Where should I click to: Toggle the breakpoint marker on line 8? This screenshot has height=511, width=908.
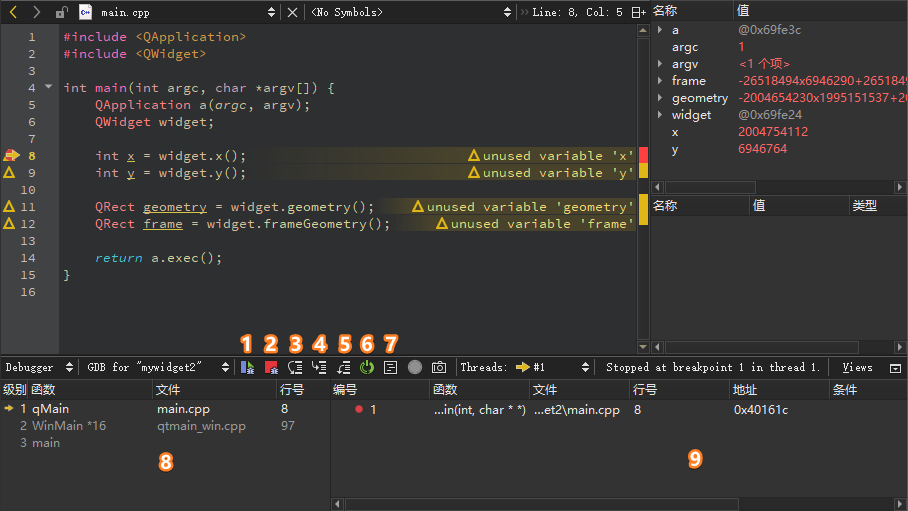pos(10,156)
